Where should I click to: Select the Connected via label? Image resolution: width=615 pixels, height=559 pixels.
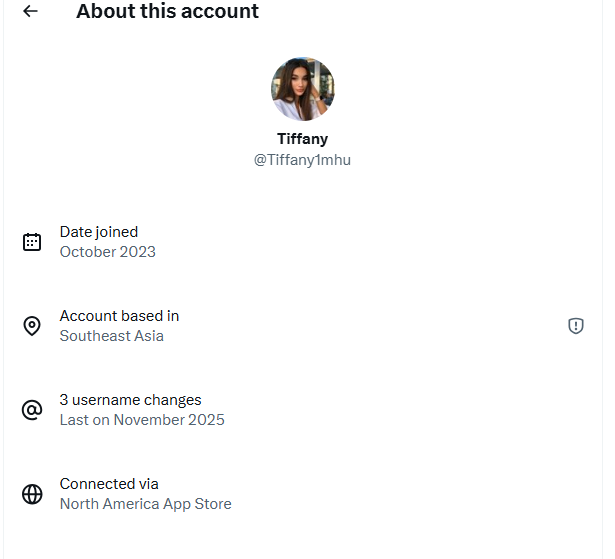[x=109, y=484]
